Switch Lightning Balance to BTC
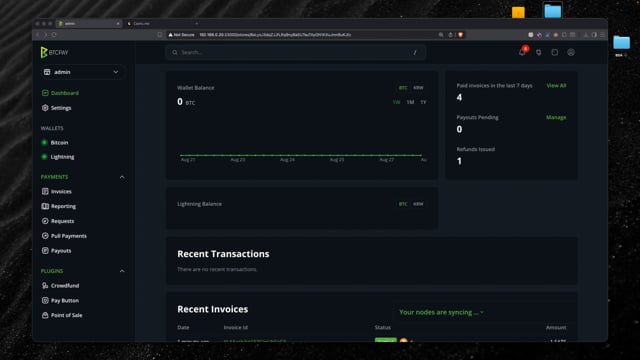Image resolution: width=640 pixels, height=360 pixels. click(x=403, y=204)
